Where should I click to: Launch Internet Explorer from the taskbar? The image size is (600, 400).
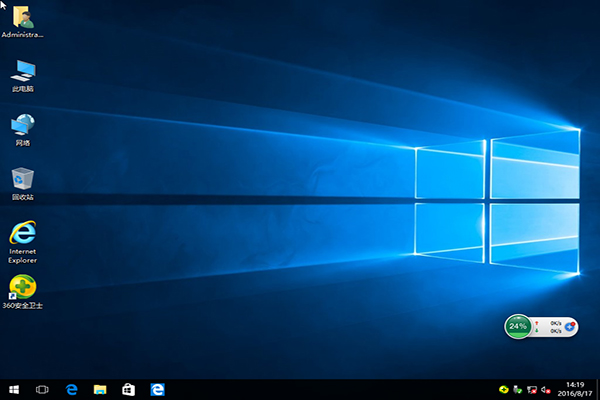click(157, 388)
